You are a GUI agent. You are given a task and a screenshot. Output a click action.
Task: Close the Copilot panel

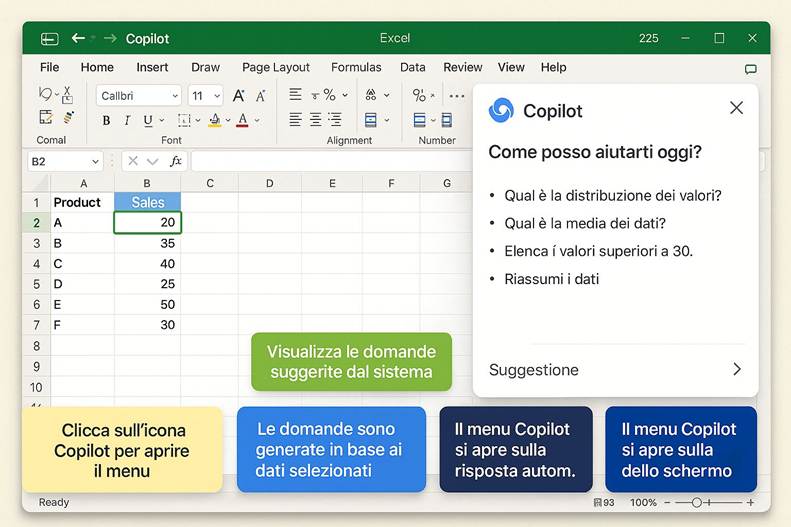[x=736, y=107]
